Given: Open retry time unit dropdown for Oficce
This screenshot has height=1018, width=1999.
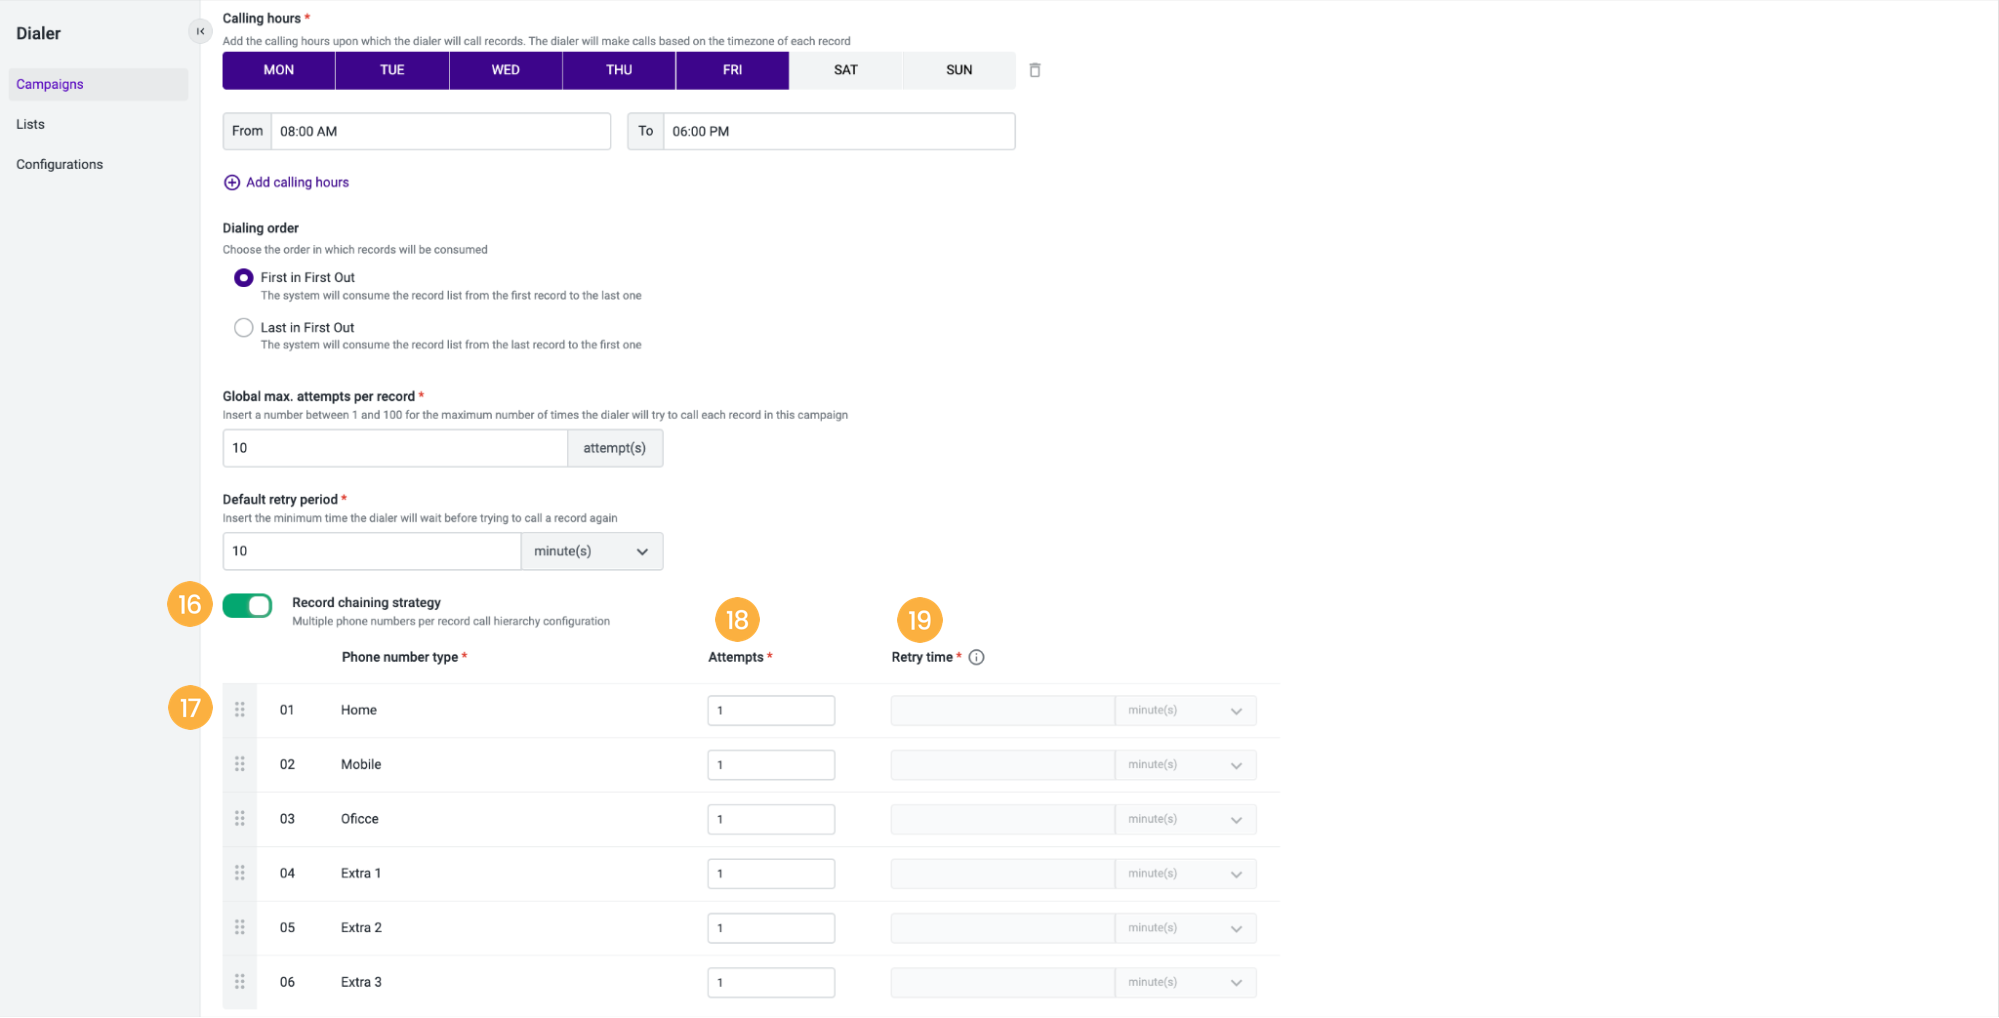Looking at the screenshot, I should [x=1186, y=820].
